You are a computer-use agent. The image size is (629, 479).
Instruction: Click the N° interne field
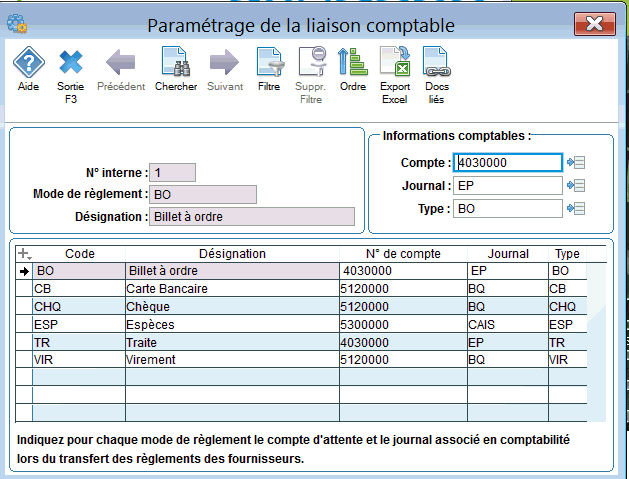coord(172,173)
